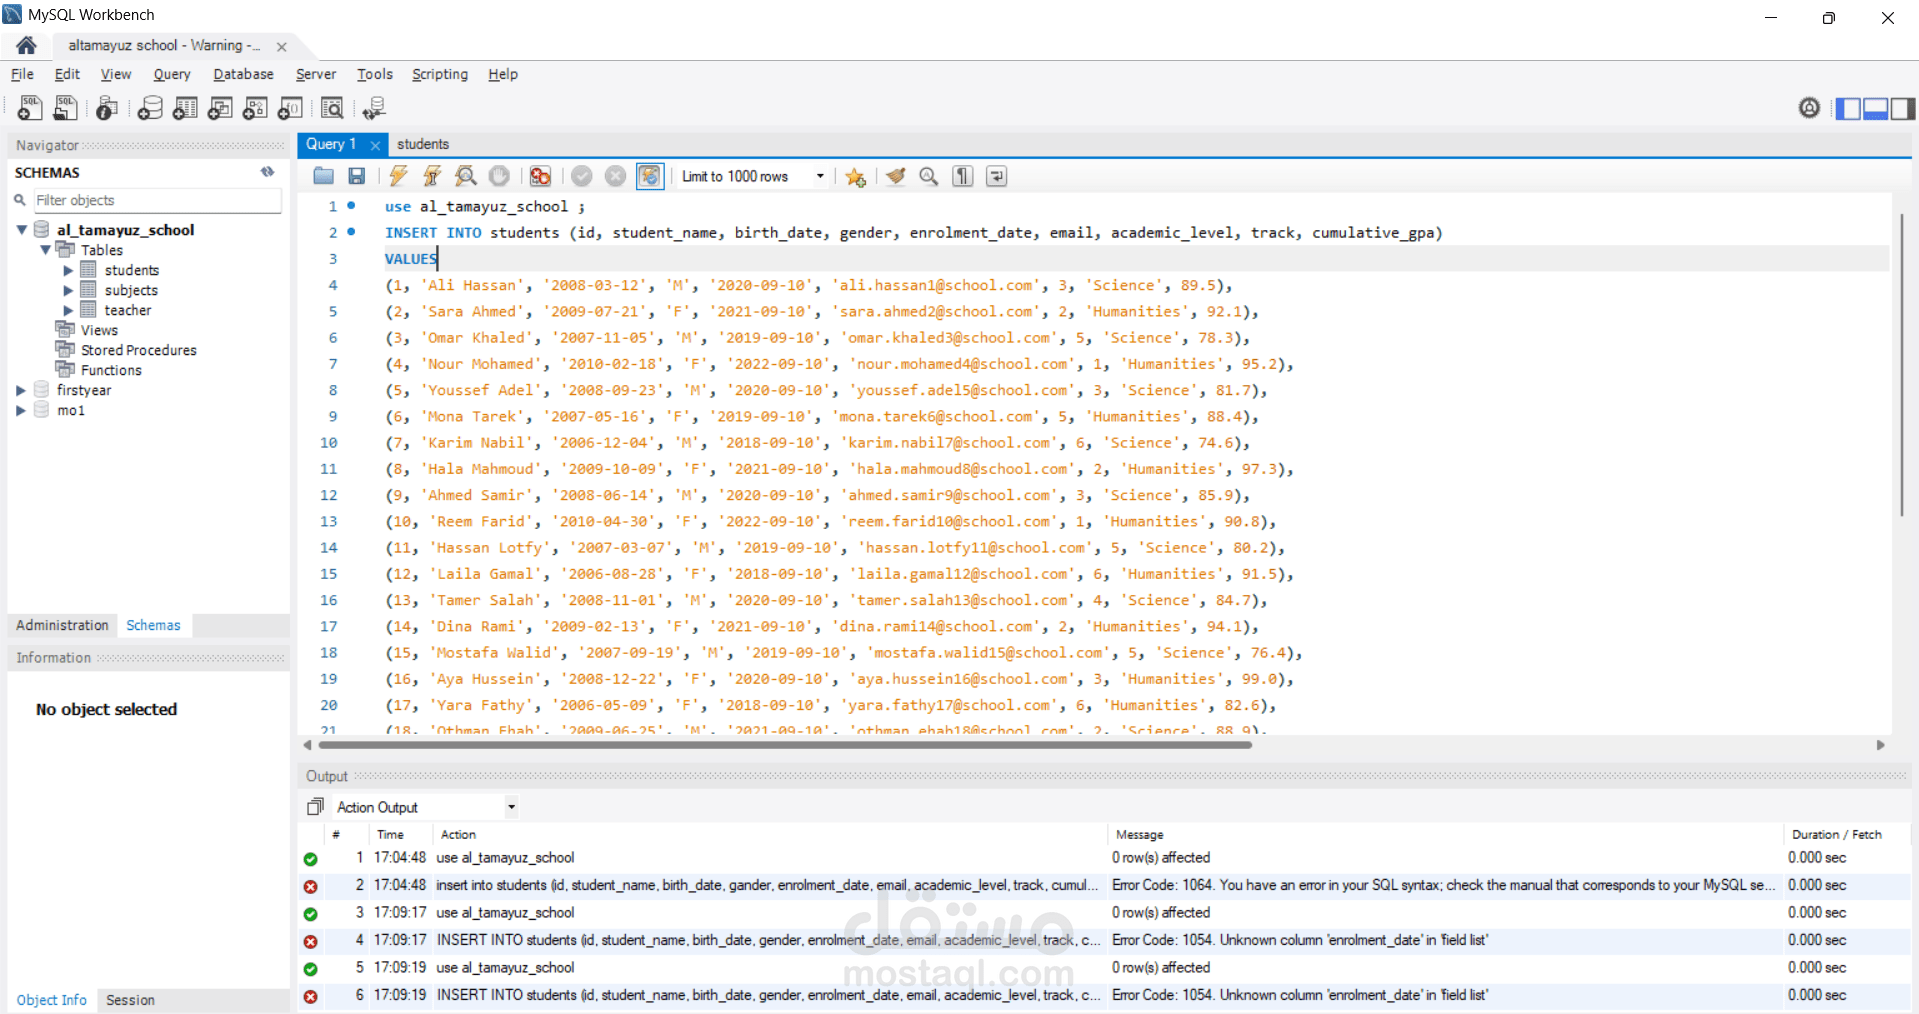Show the right sidebar panel
Viewport: 1919px width, 1014px height.
(x=1902, y=108)
